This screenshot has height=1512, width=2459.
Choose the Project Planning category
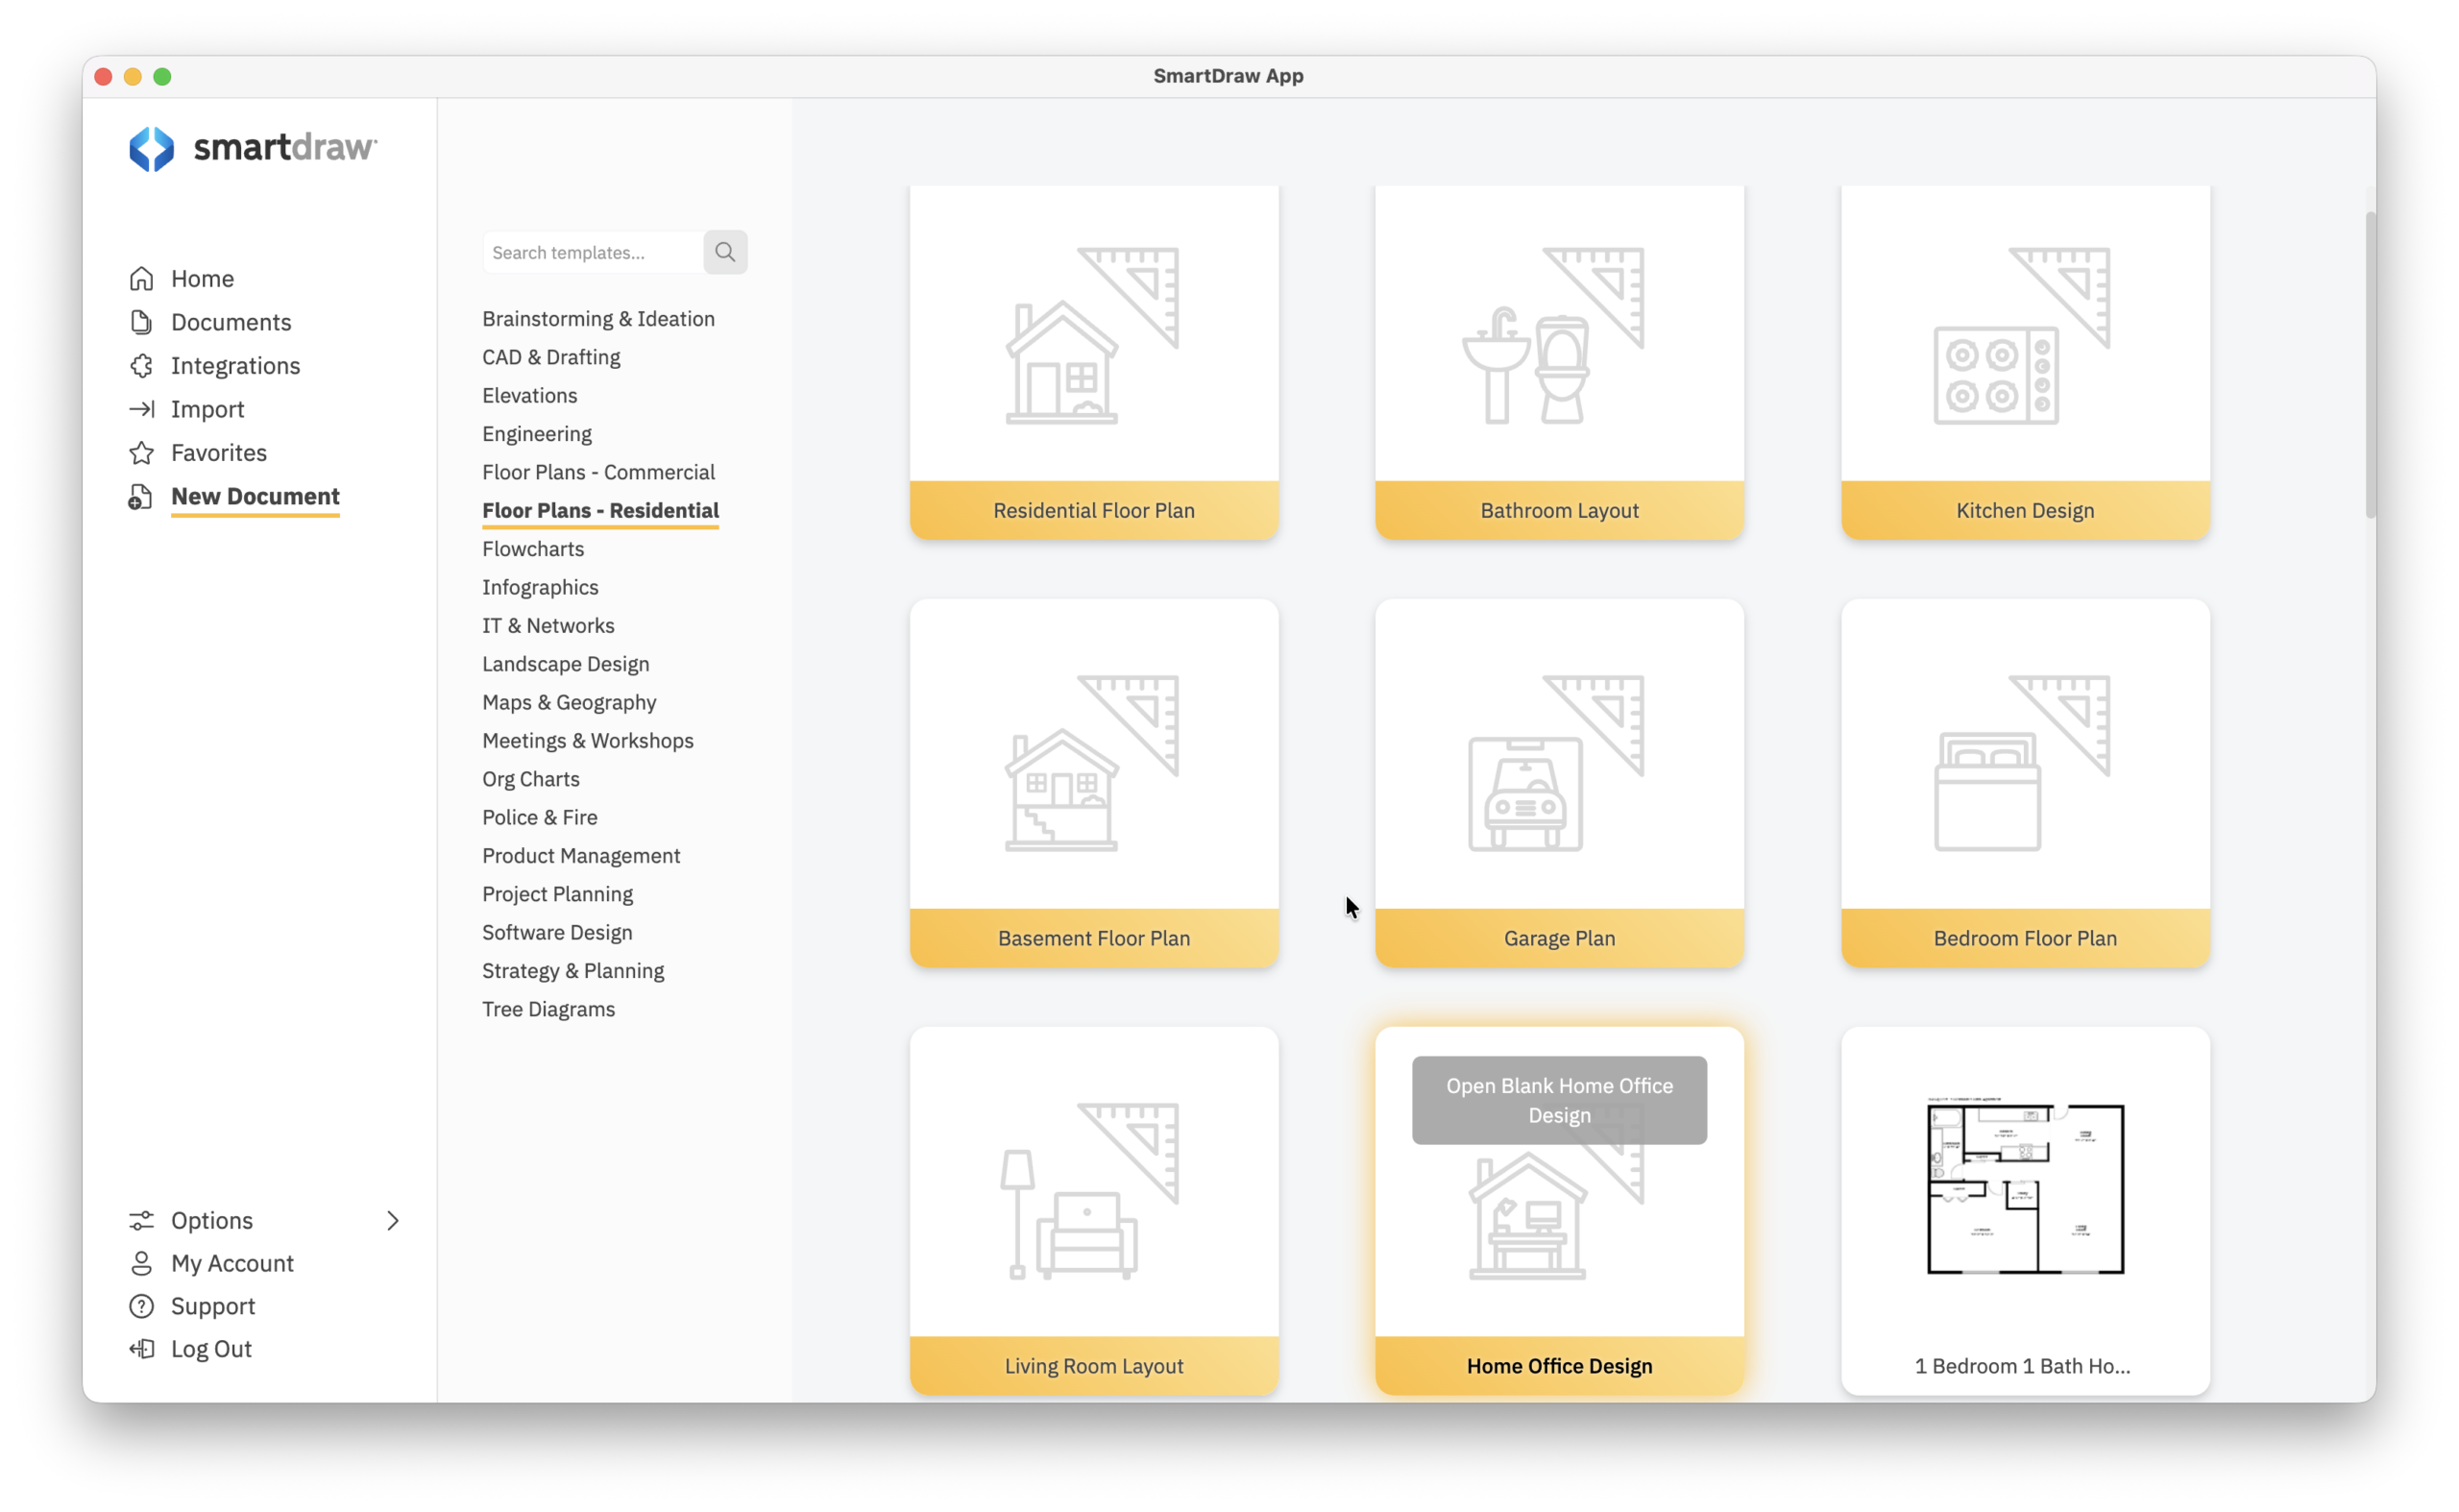[557, 894]
